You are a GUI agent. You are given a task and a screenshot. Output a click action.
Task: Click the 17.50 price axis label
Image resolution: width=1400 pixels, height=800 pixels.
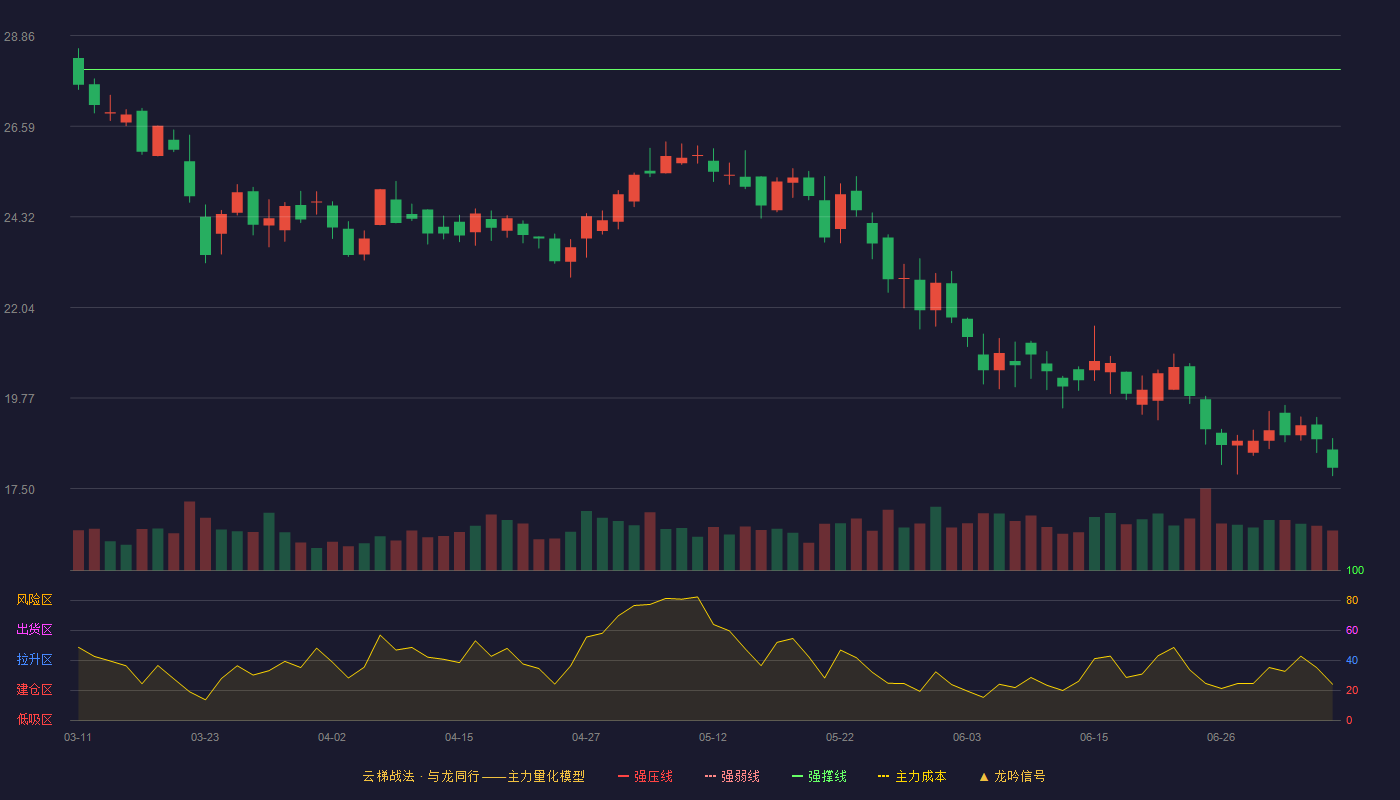[x=19, y=489]
